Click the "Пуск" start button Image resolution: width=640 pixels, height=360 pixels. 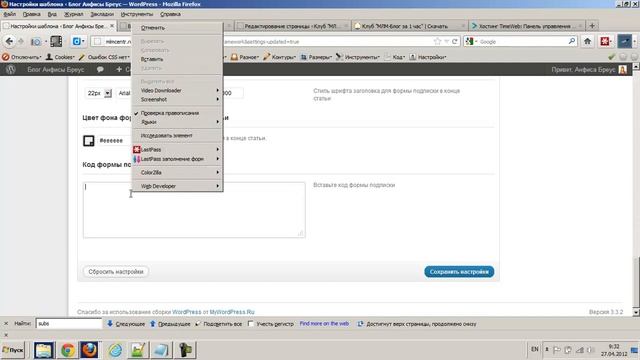tap(13, 350)
